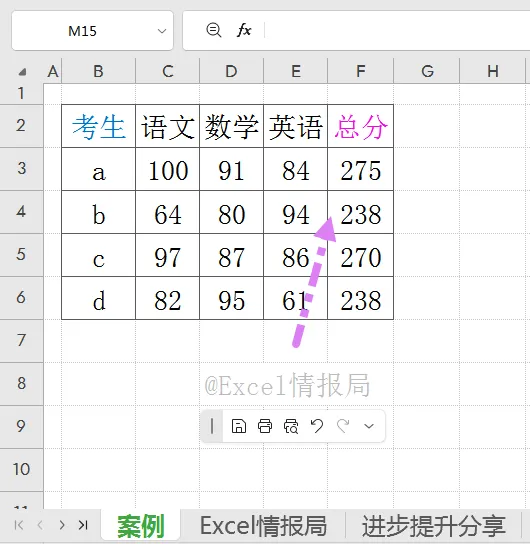Click the Save icon in floating toolbar
The width and height of the screenshot is (530, 544).
coord(239,426)
